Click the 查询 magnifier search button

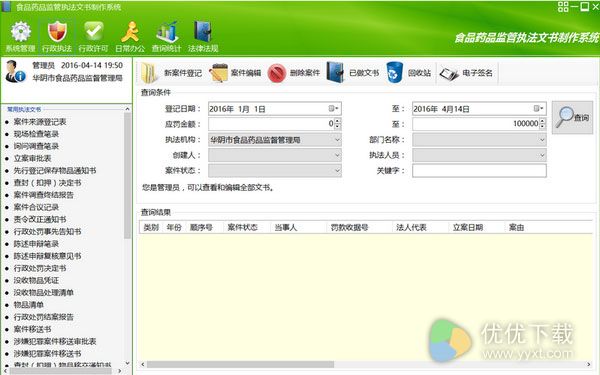572,117
